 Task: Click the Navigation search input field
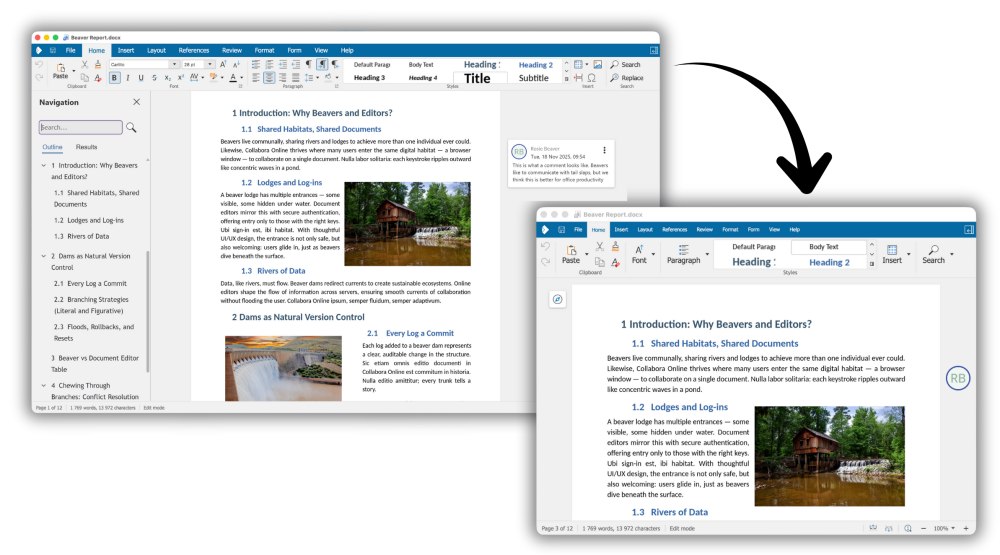pos(80,128)
